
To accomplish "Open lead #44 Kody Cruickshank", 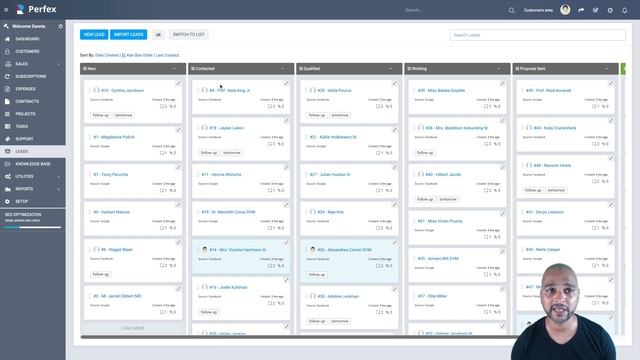I will [x=555, y=128].
